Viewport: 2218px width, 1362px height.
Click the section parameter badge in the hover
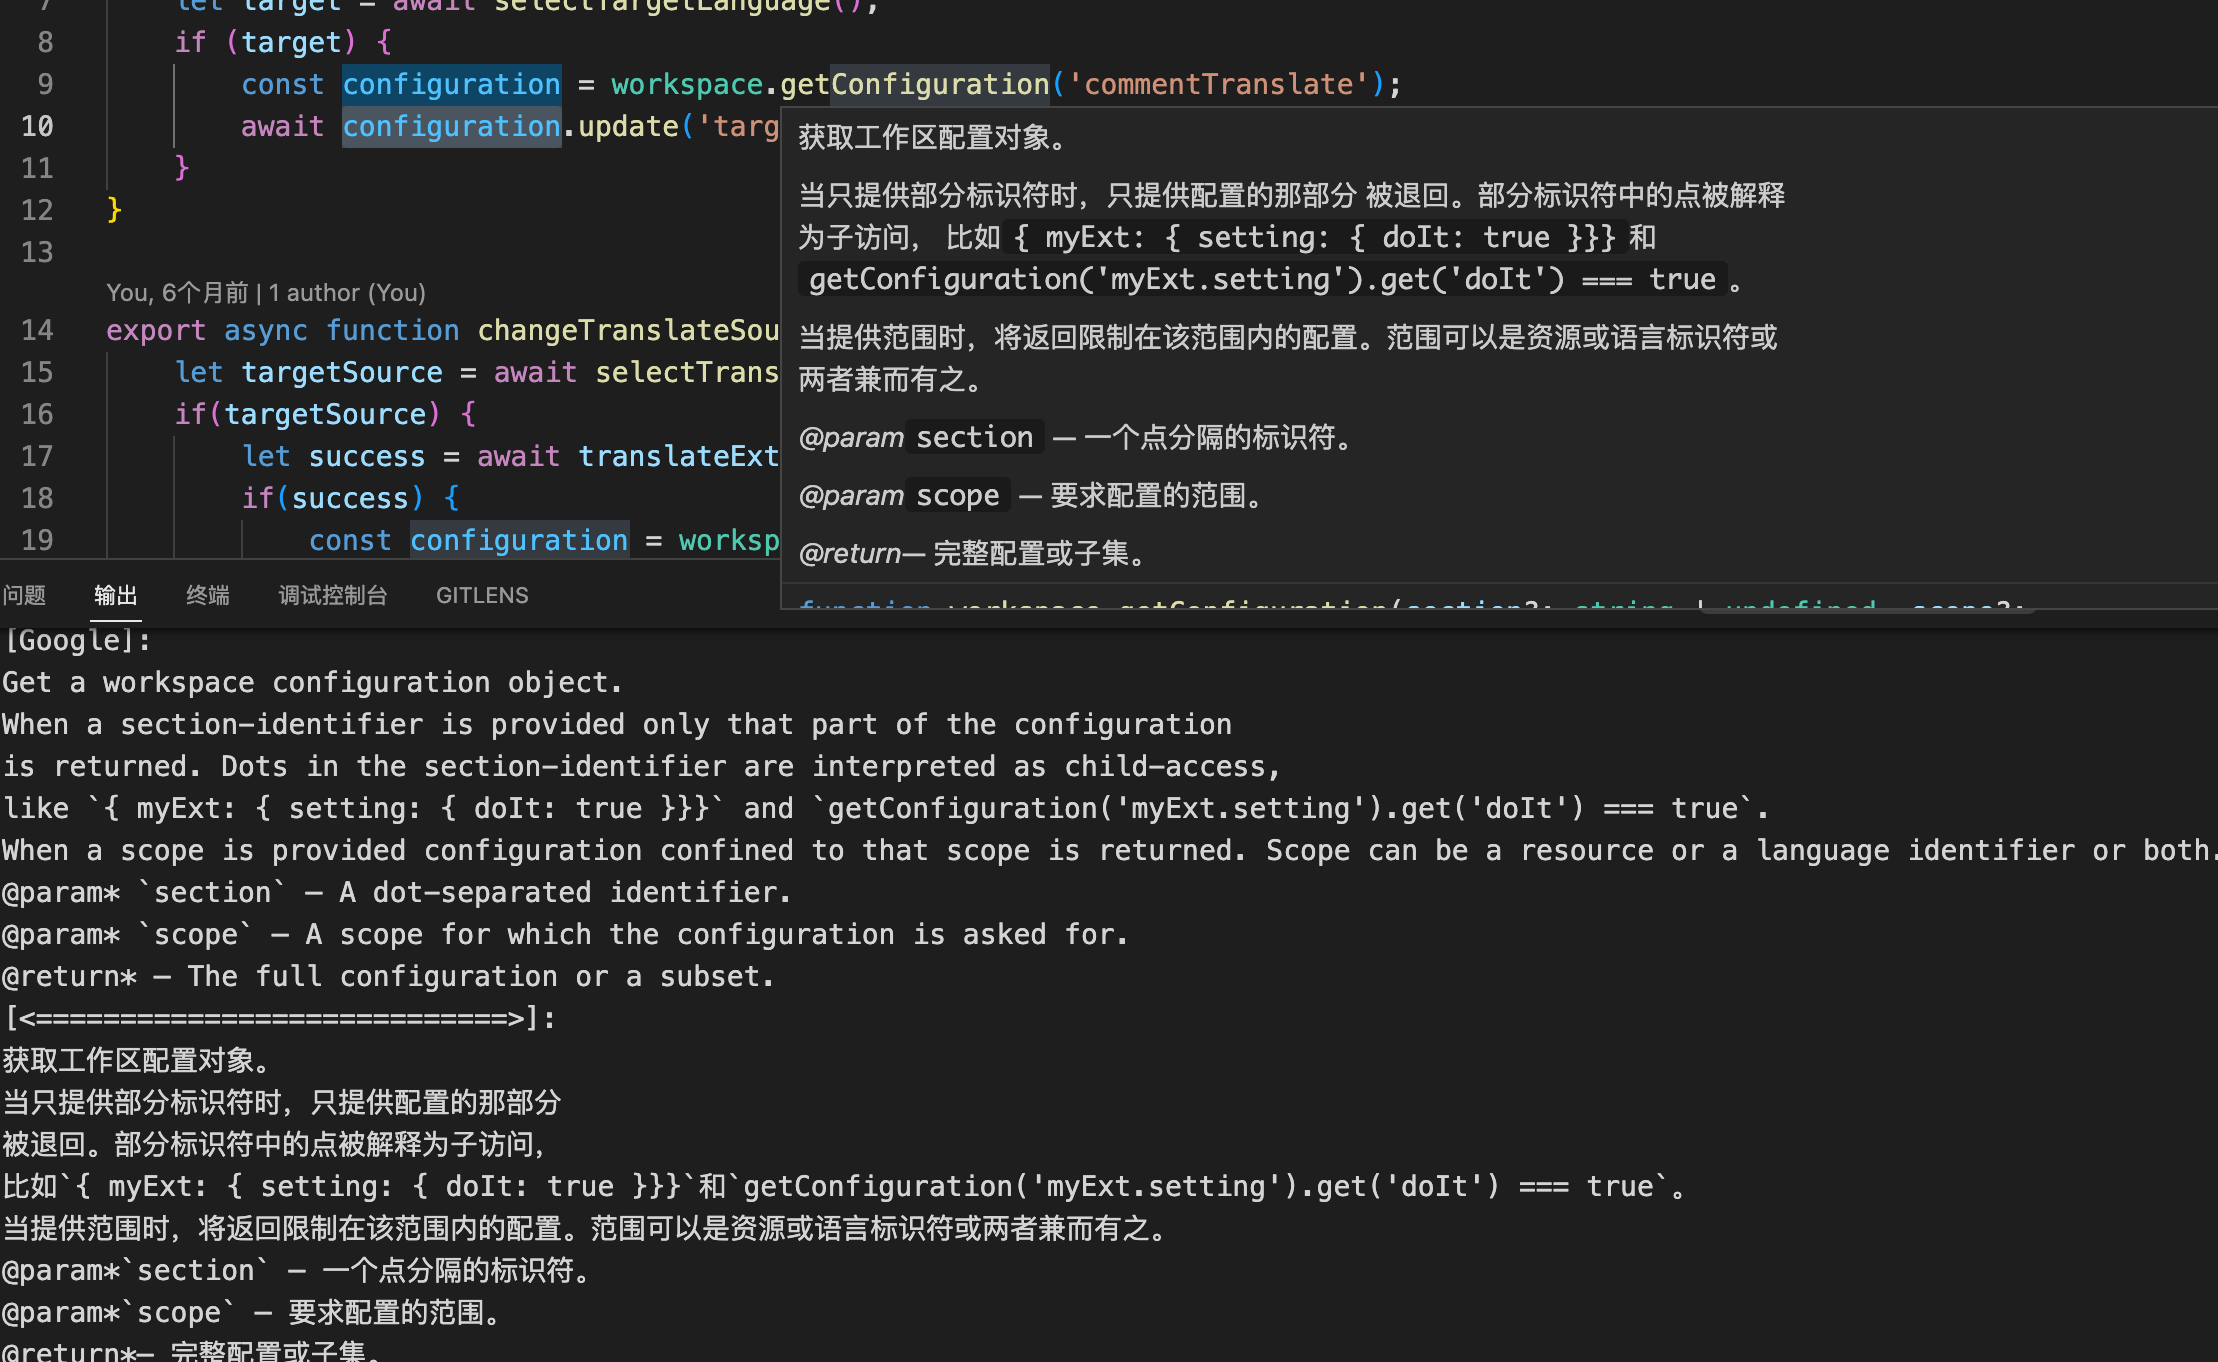click(x=973, y=437)
